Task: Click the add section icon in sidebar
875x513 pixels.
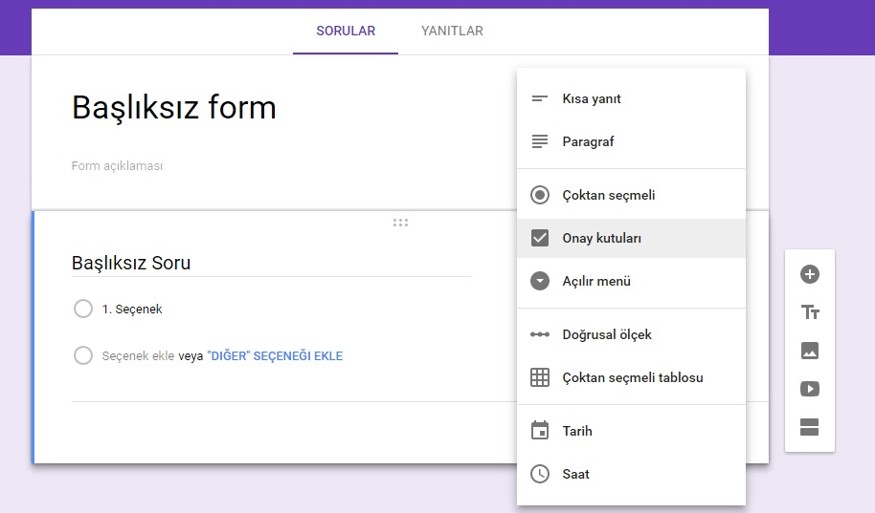Action: [x=810, y=428]
